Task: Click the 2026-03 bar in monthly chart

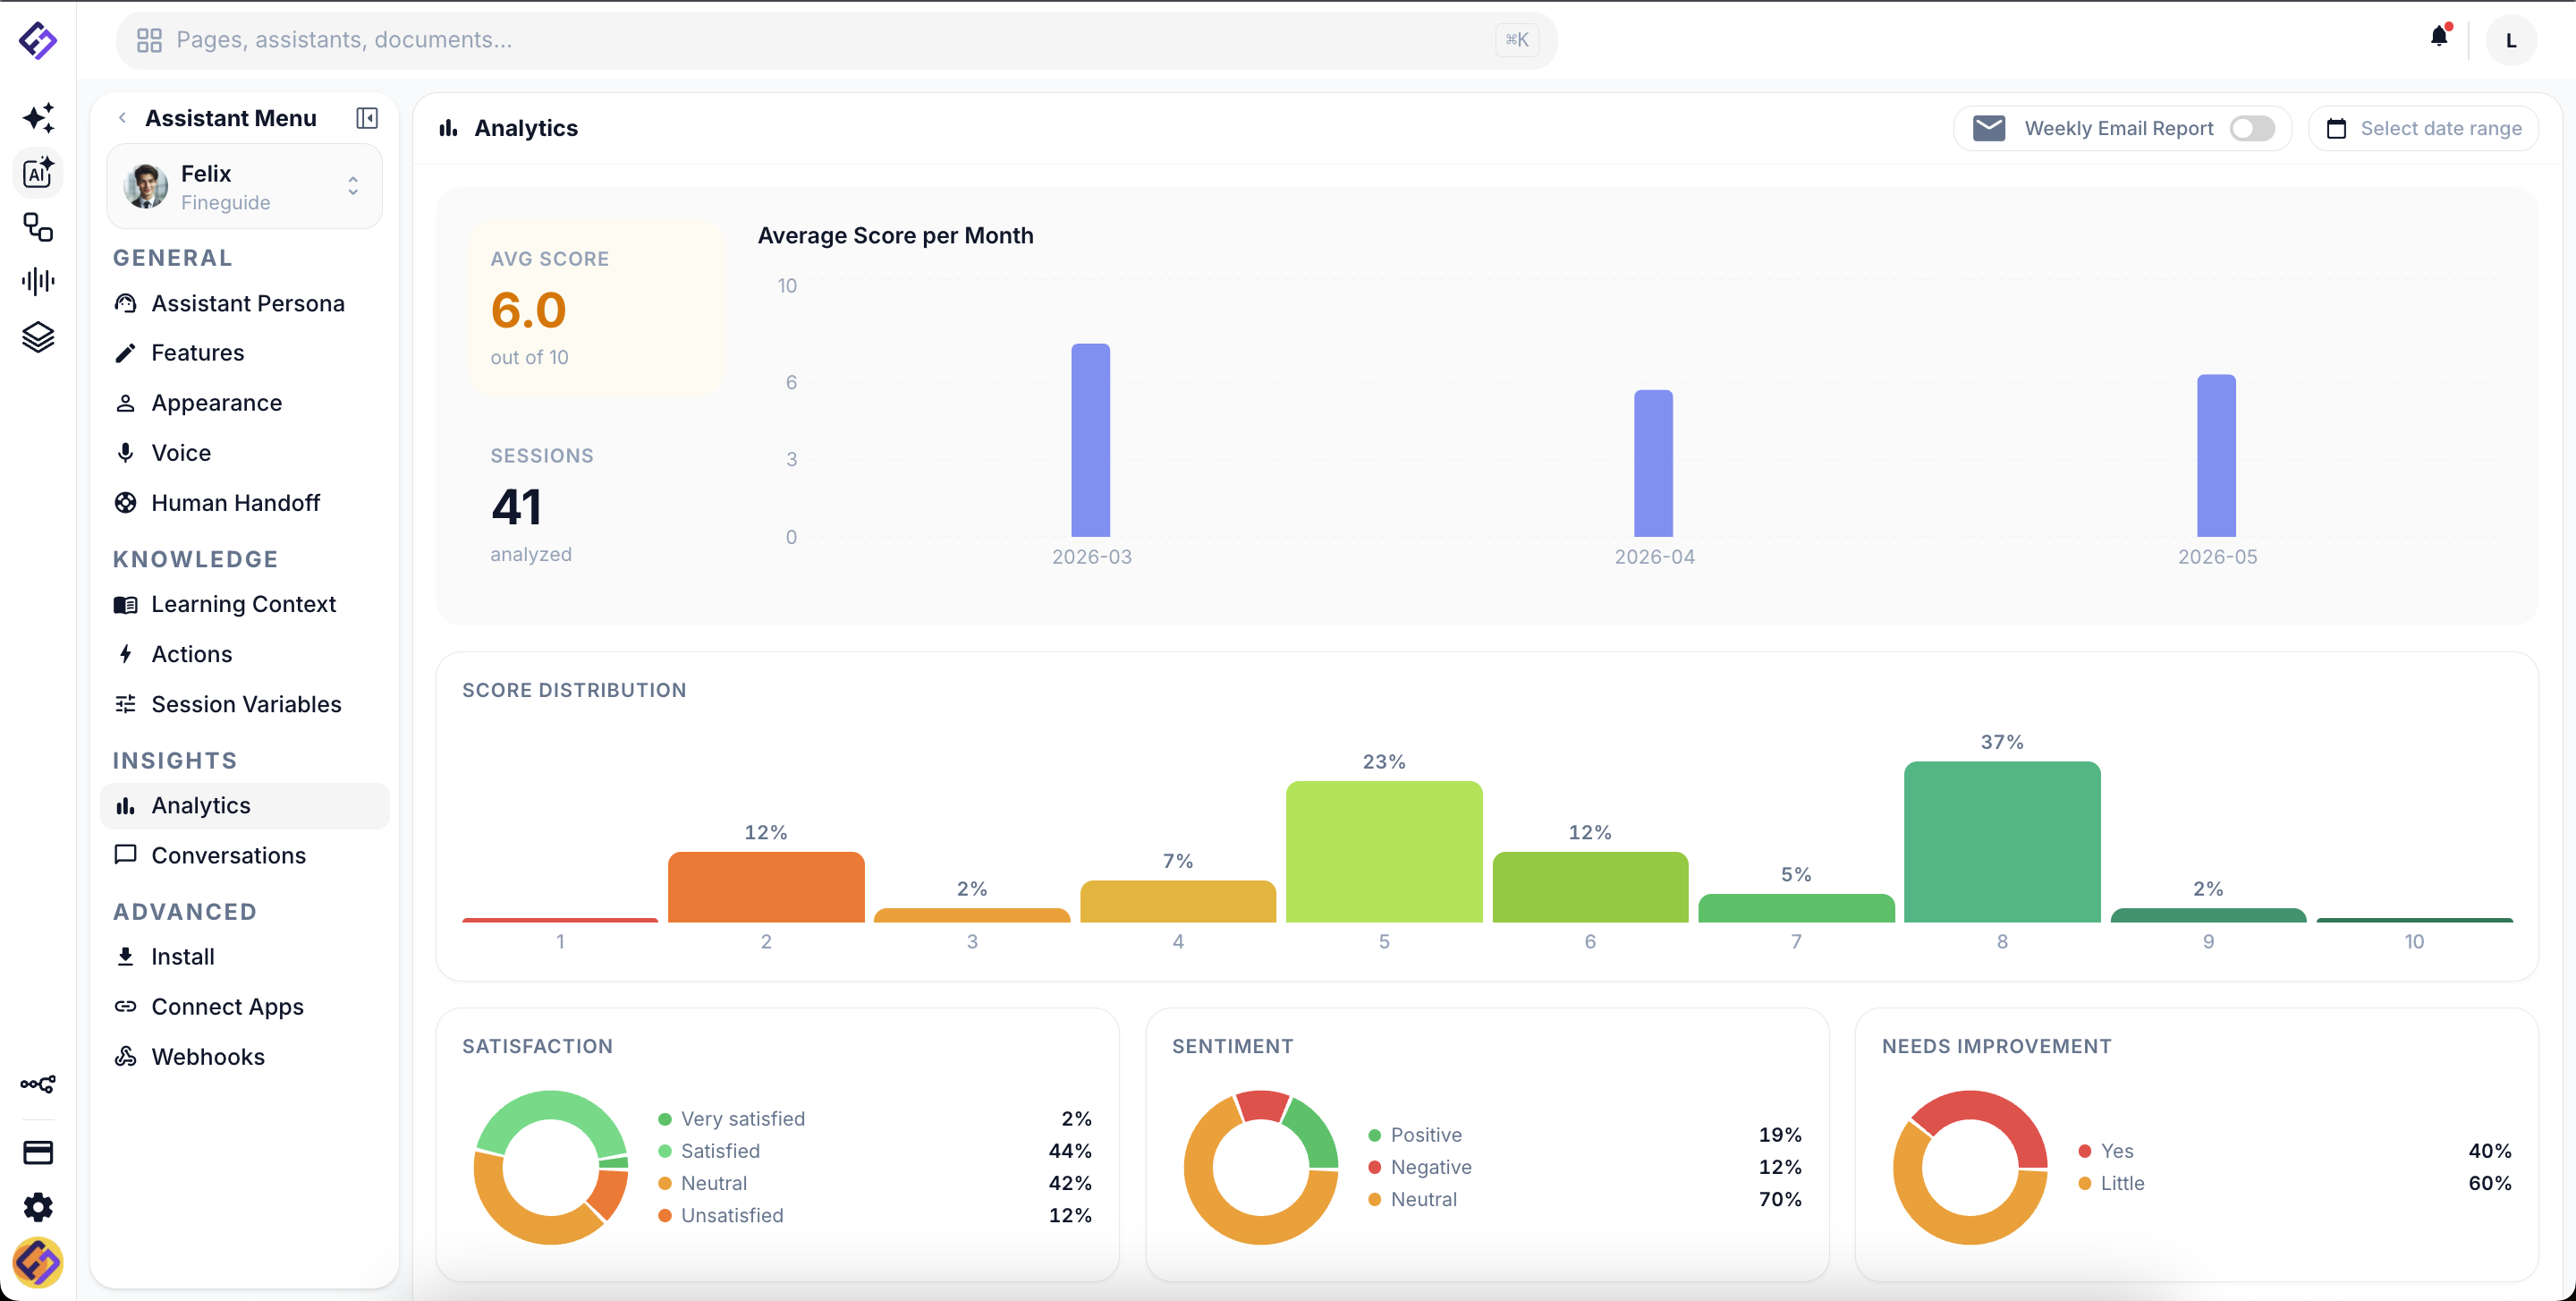Action: click(1091, 440)
